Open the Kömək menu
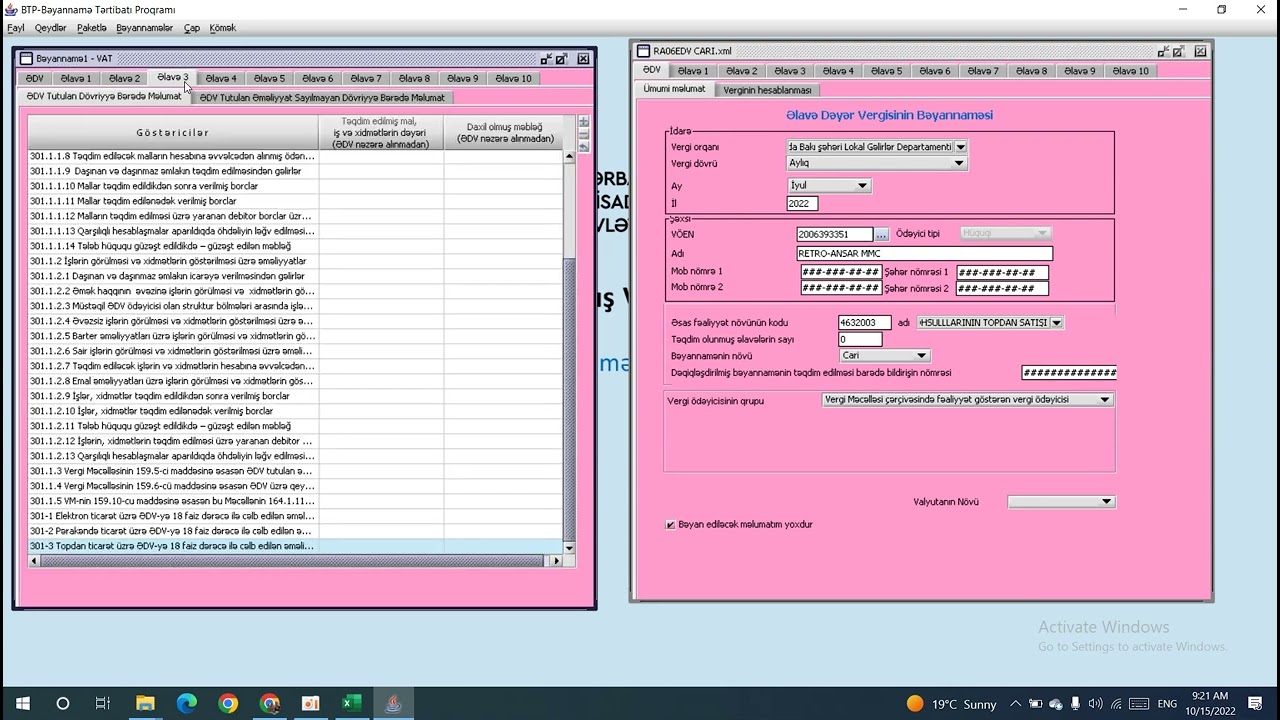 click(223, 28)
